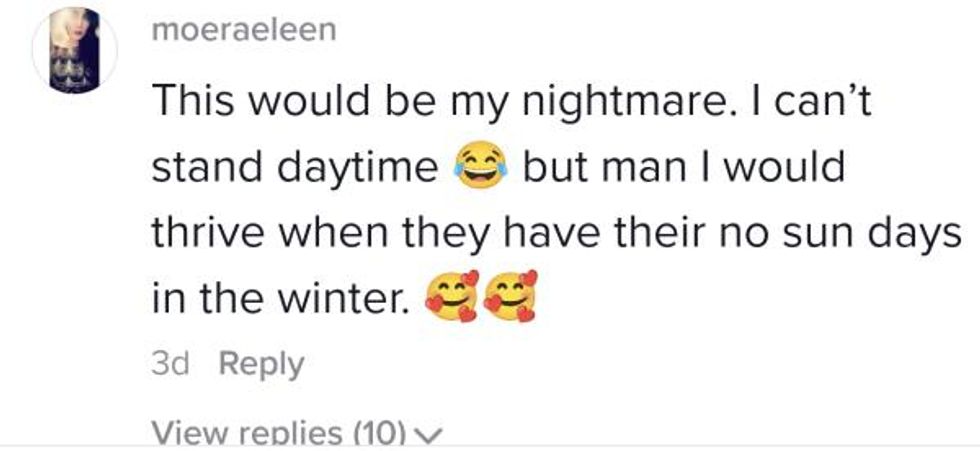Viewport: 980px width, 451px height.
Task: Open the moeraeleen username link
Action: [x=244, y=30]
